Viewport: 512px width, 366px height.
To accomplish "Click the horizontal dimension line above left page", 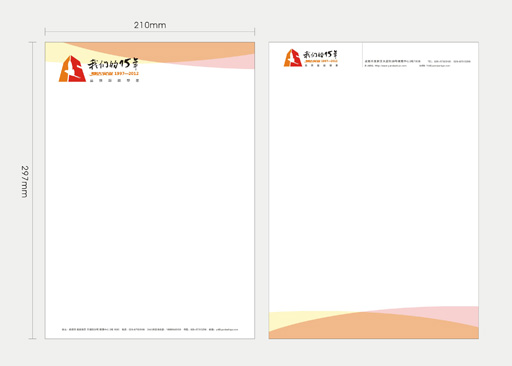I will (x=150, y=32).
